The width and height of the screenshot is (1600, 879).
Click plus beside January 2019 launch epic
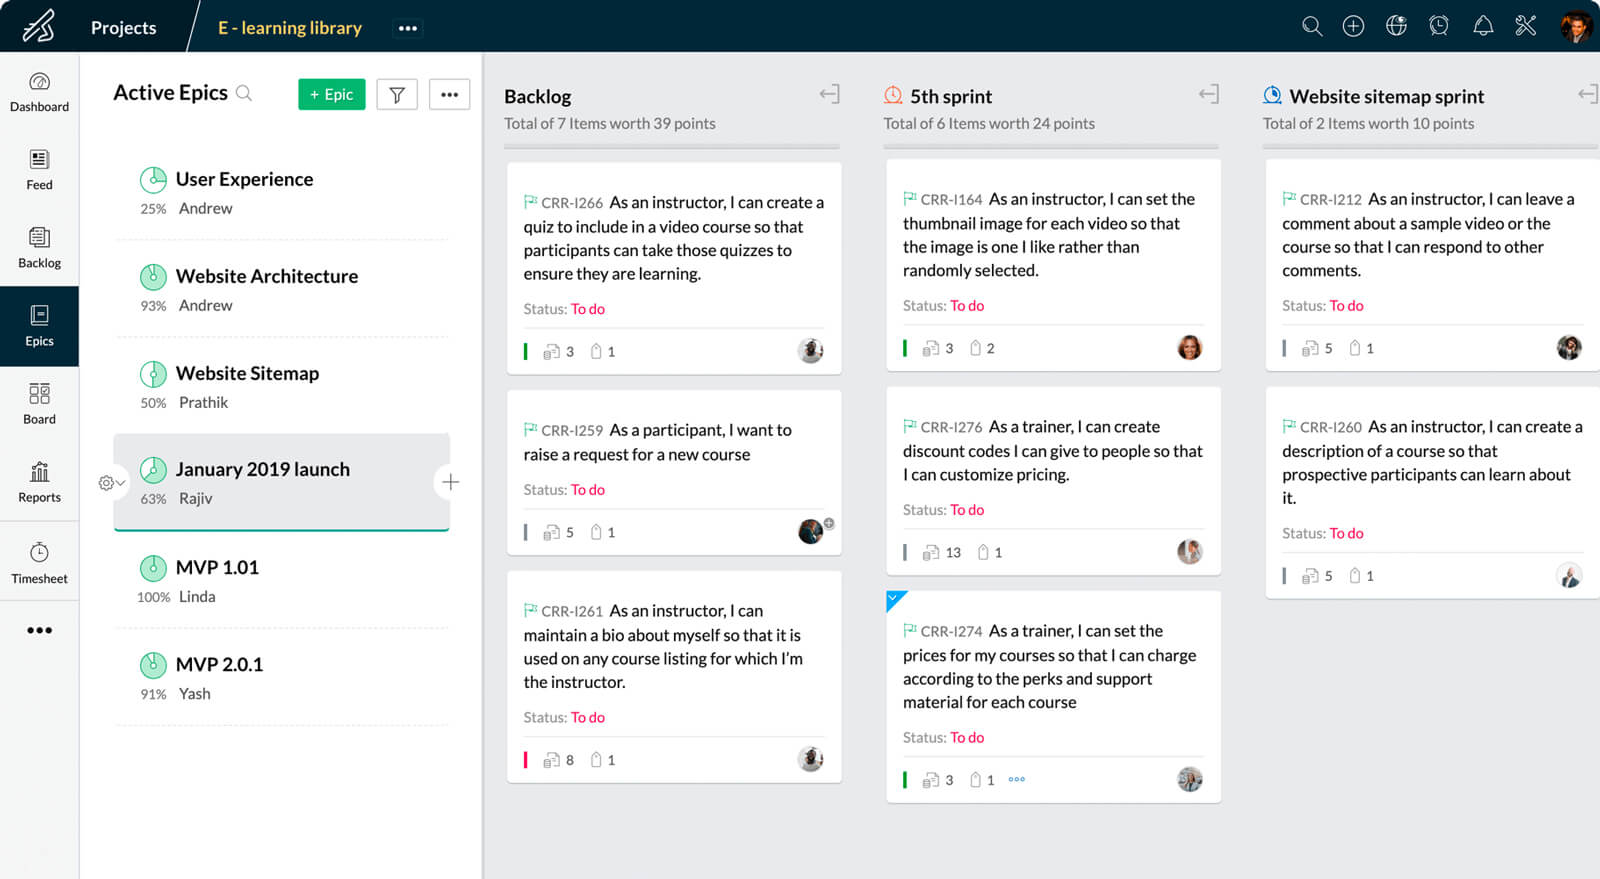click(x=451, y=482)
